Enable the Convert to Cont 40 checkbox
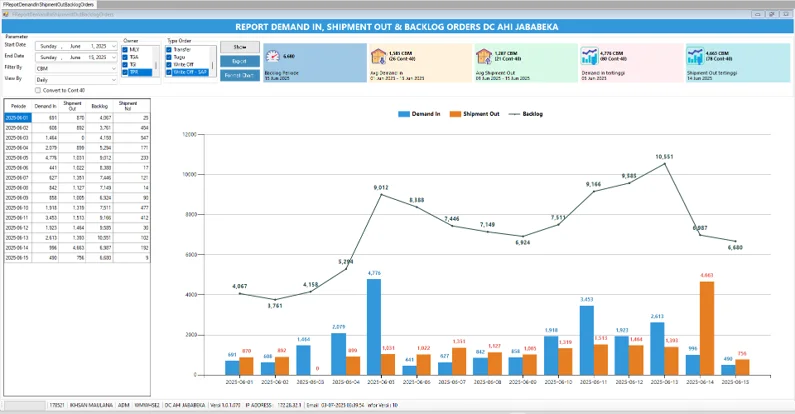This screenshot has width=795, height=414. [x=38, y=90]
